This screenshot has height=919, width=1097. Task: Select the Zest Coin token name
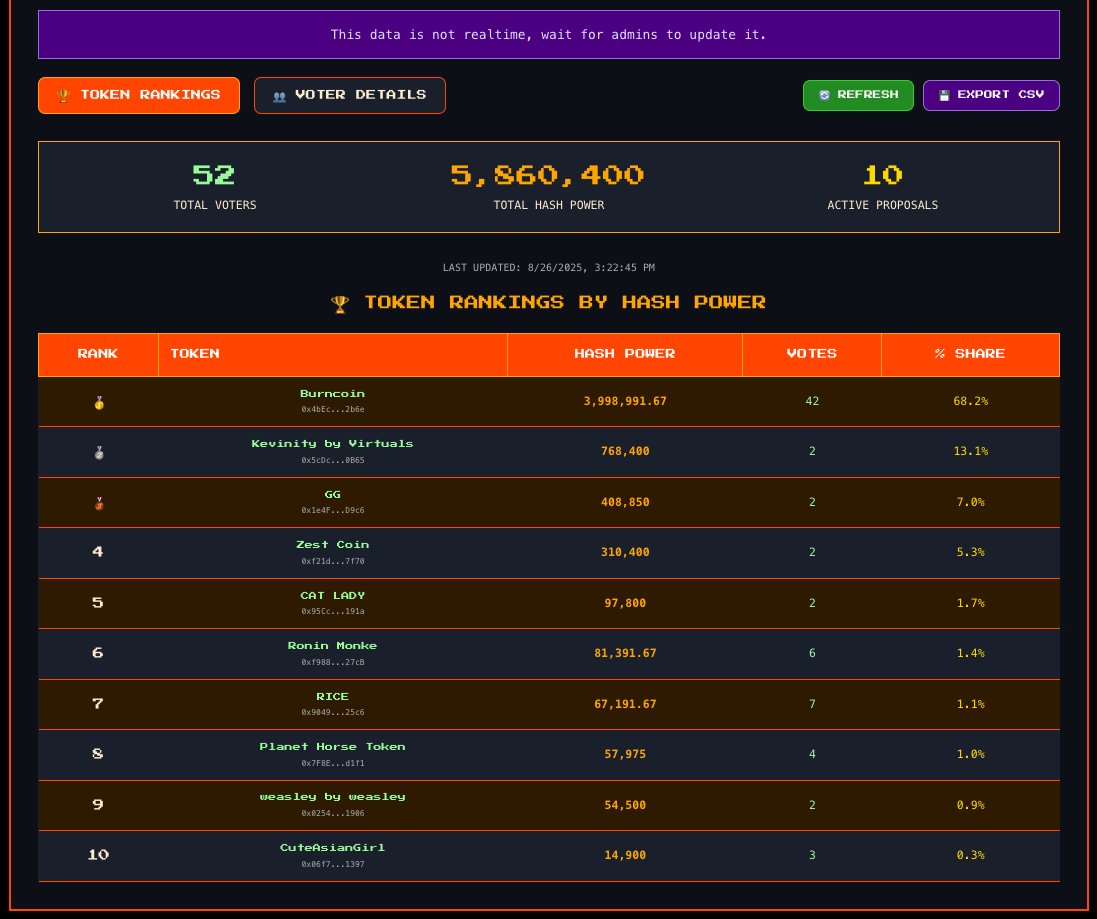(332, 544)
